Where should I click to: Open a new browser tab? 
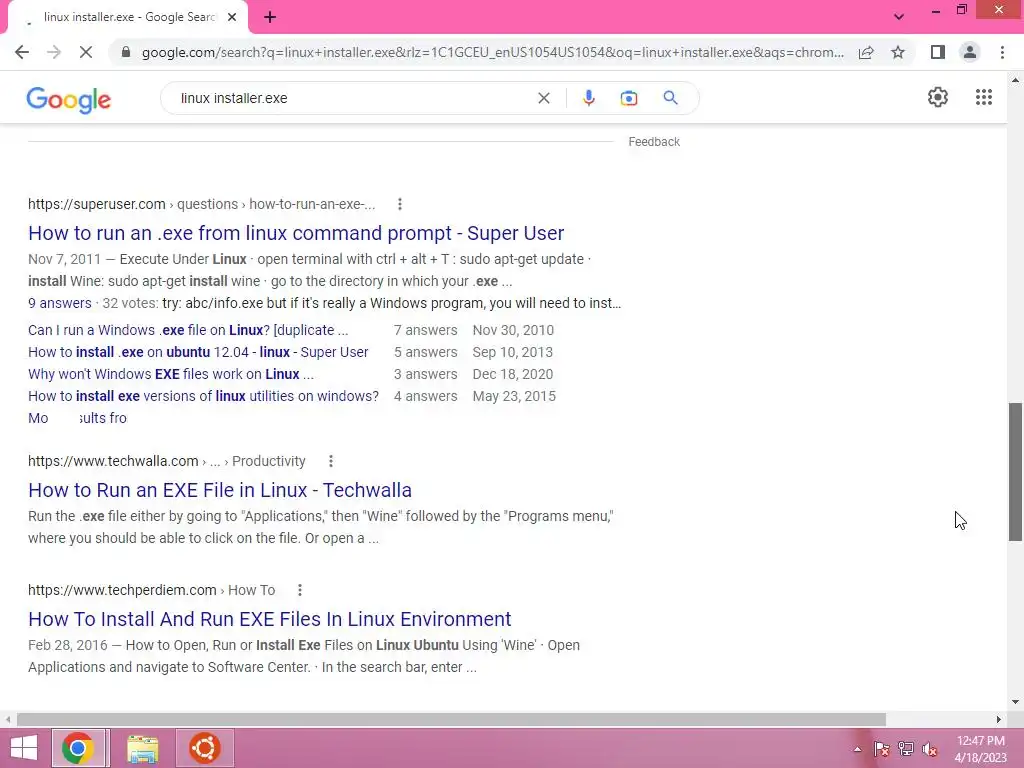(270, 17)
